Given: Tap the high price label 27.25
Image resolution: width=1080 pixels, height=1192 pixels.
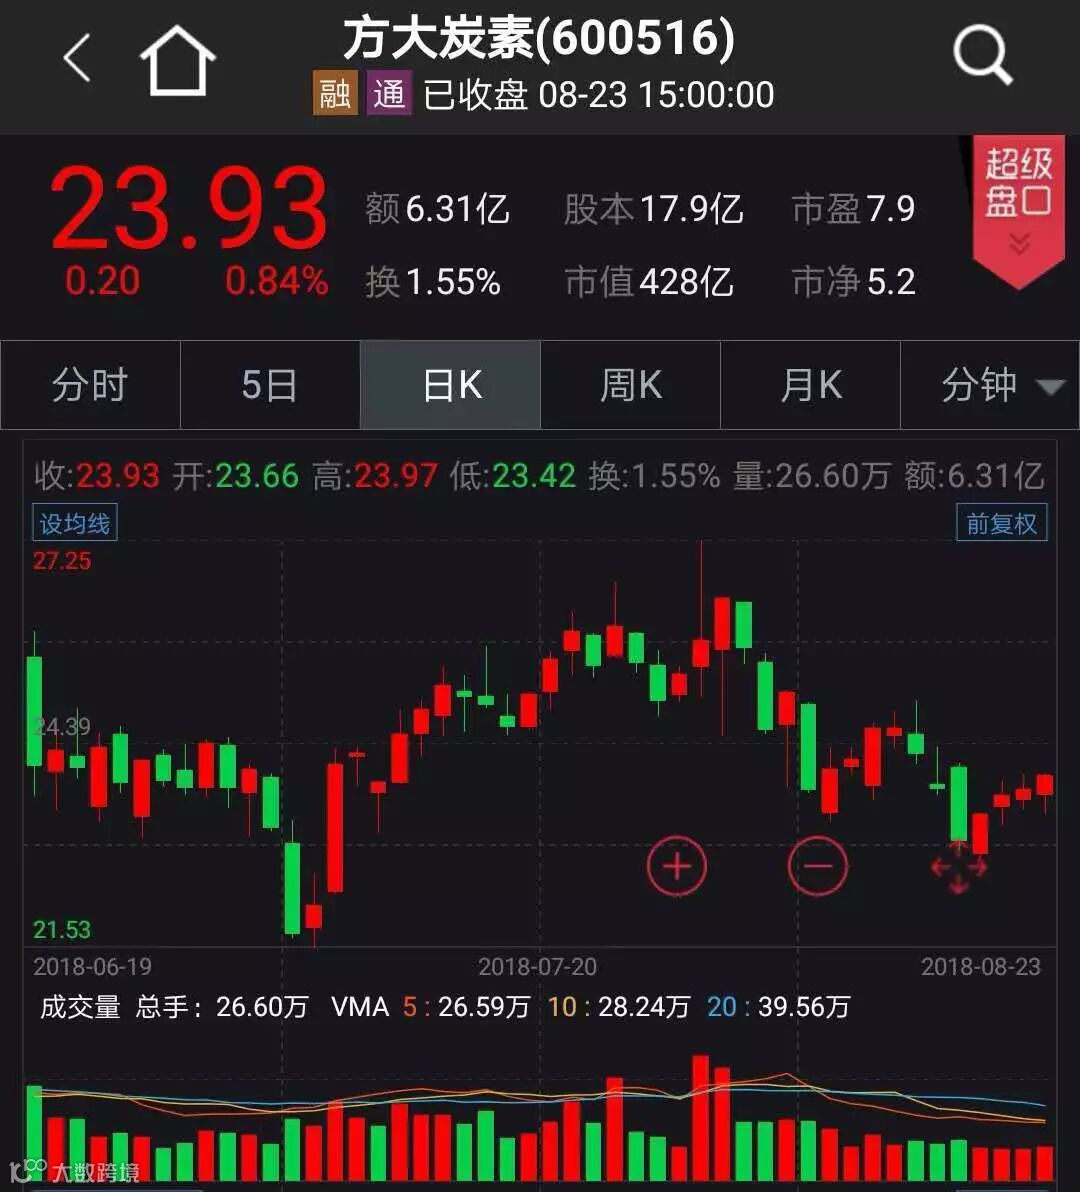Looking at the screenshot, I should (x=62, y=561).
